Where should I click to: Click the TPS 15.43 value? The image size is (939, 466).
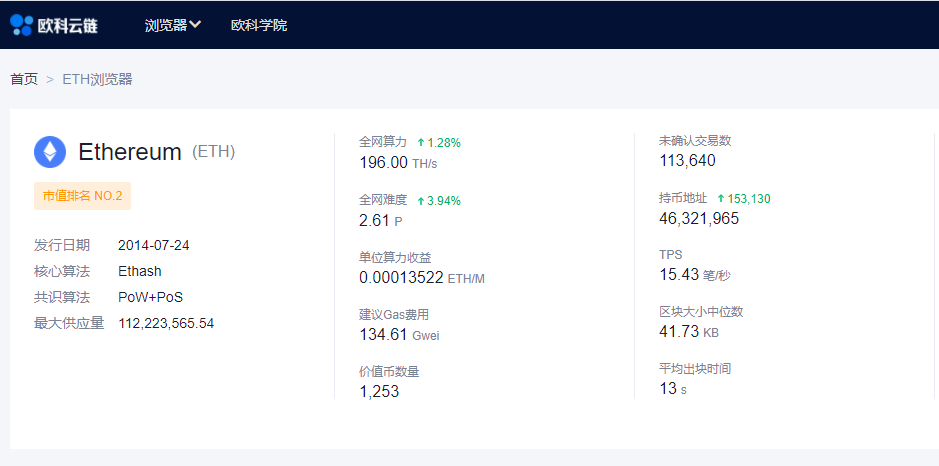(679, 274)
